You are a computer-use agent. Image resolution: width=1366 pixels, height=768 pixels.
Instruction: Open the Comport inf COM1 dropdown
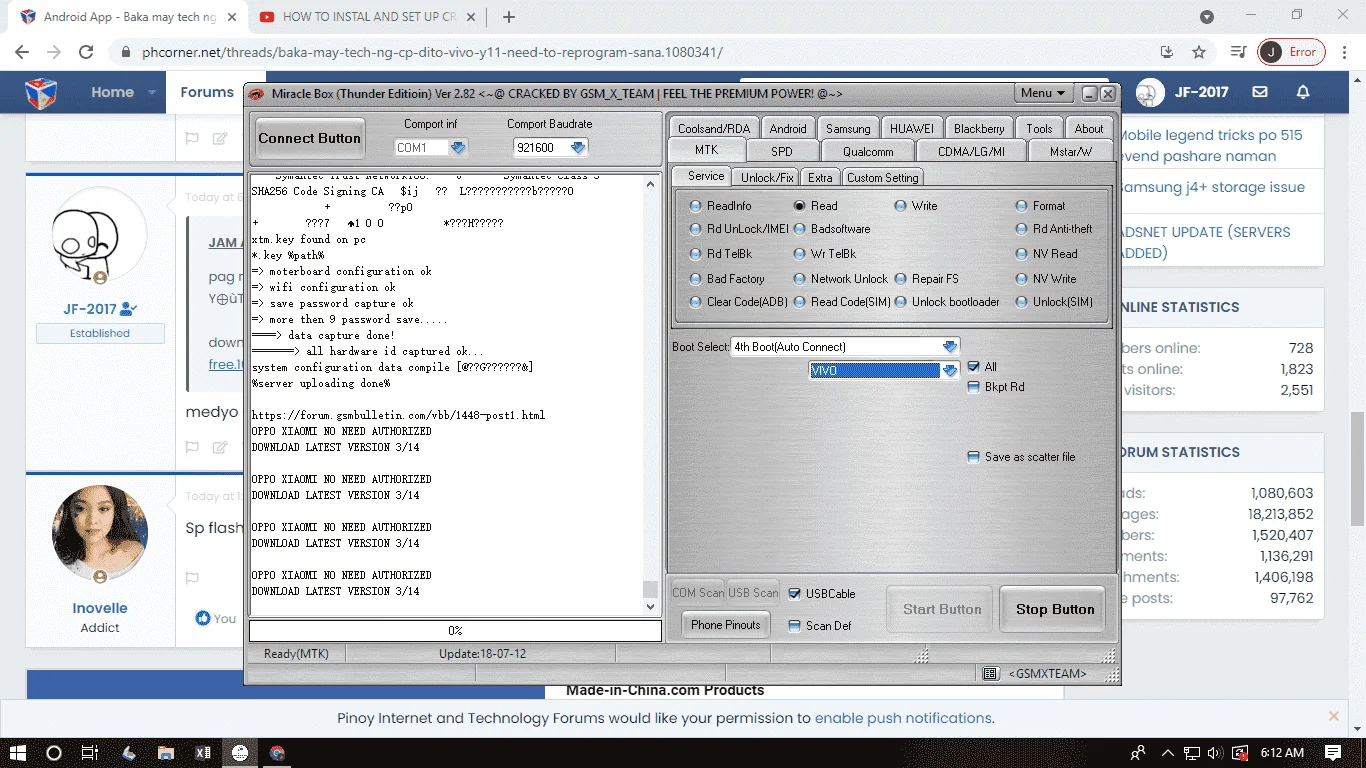tap(458, 148)
